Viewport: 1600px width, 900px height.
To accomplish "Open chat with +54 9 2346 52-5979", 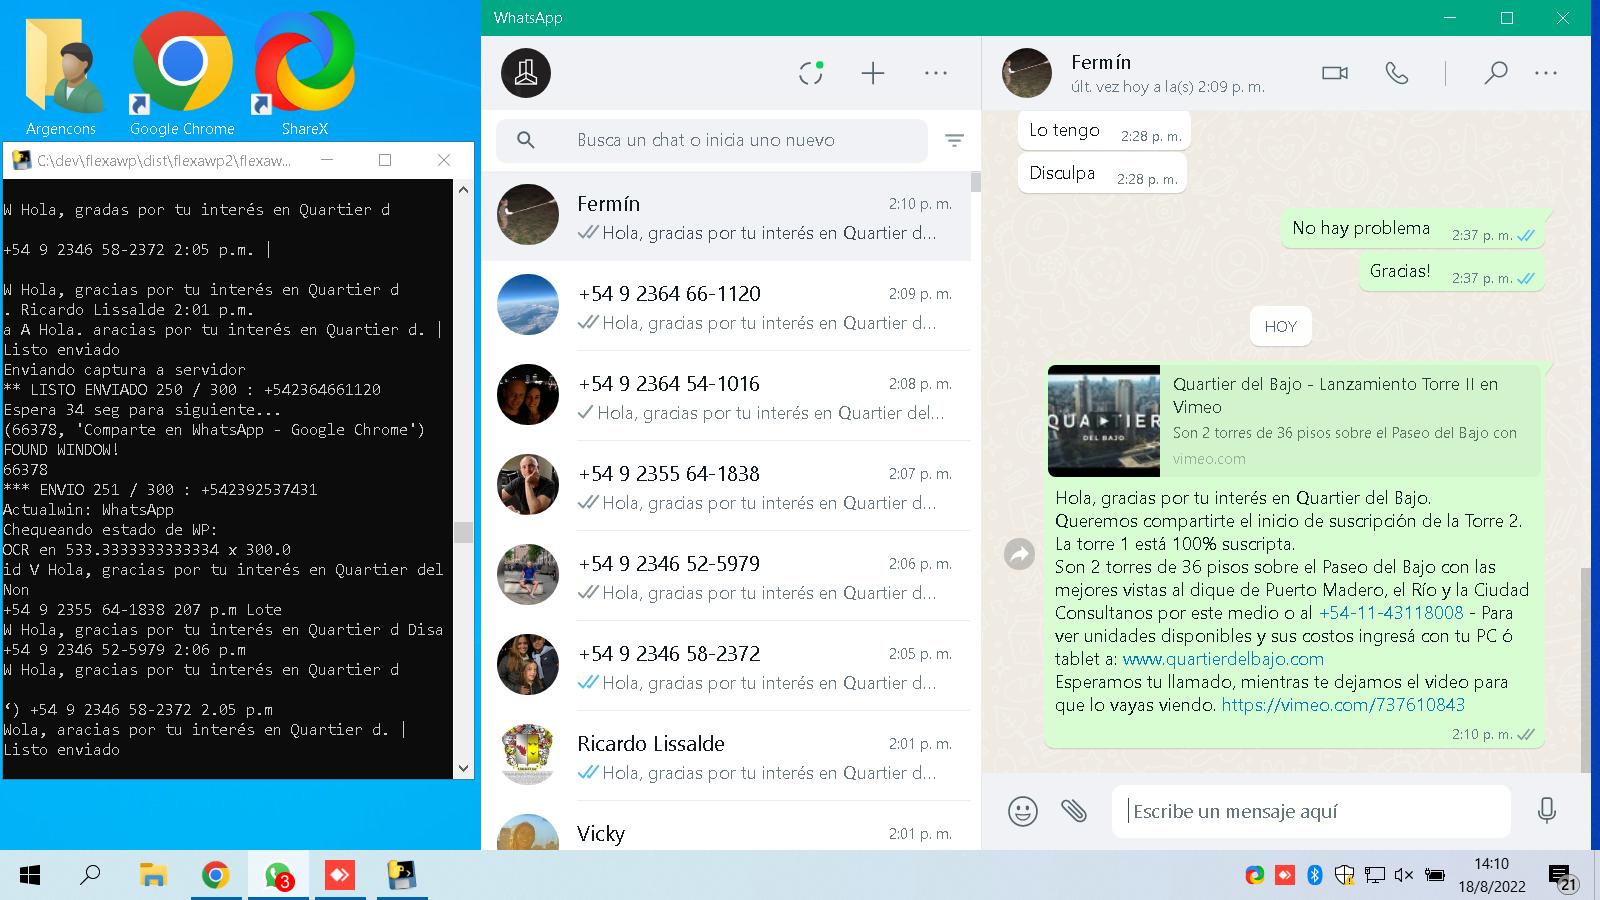I will click(x=726, y=576).
